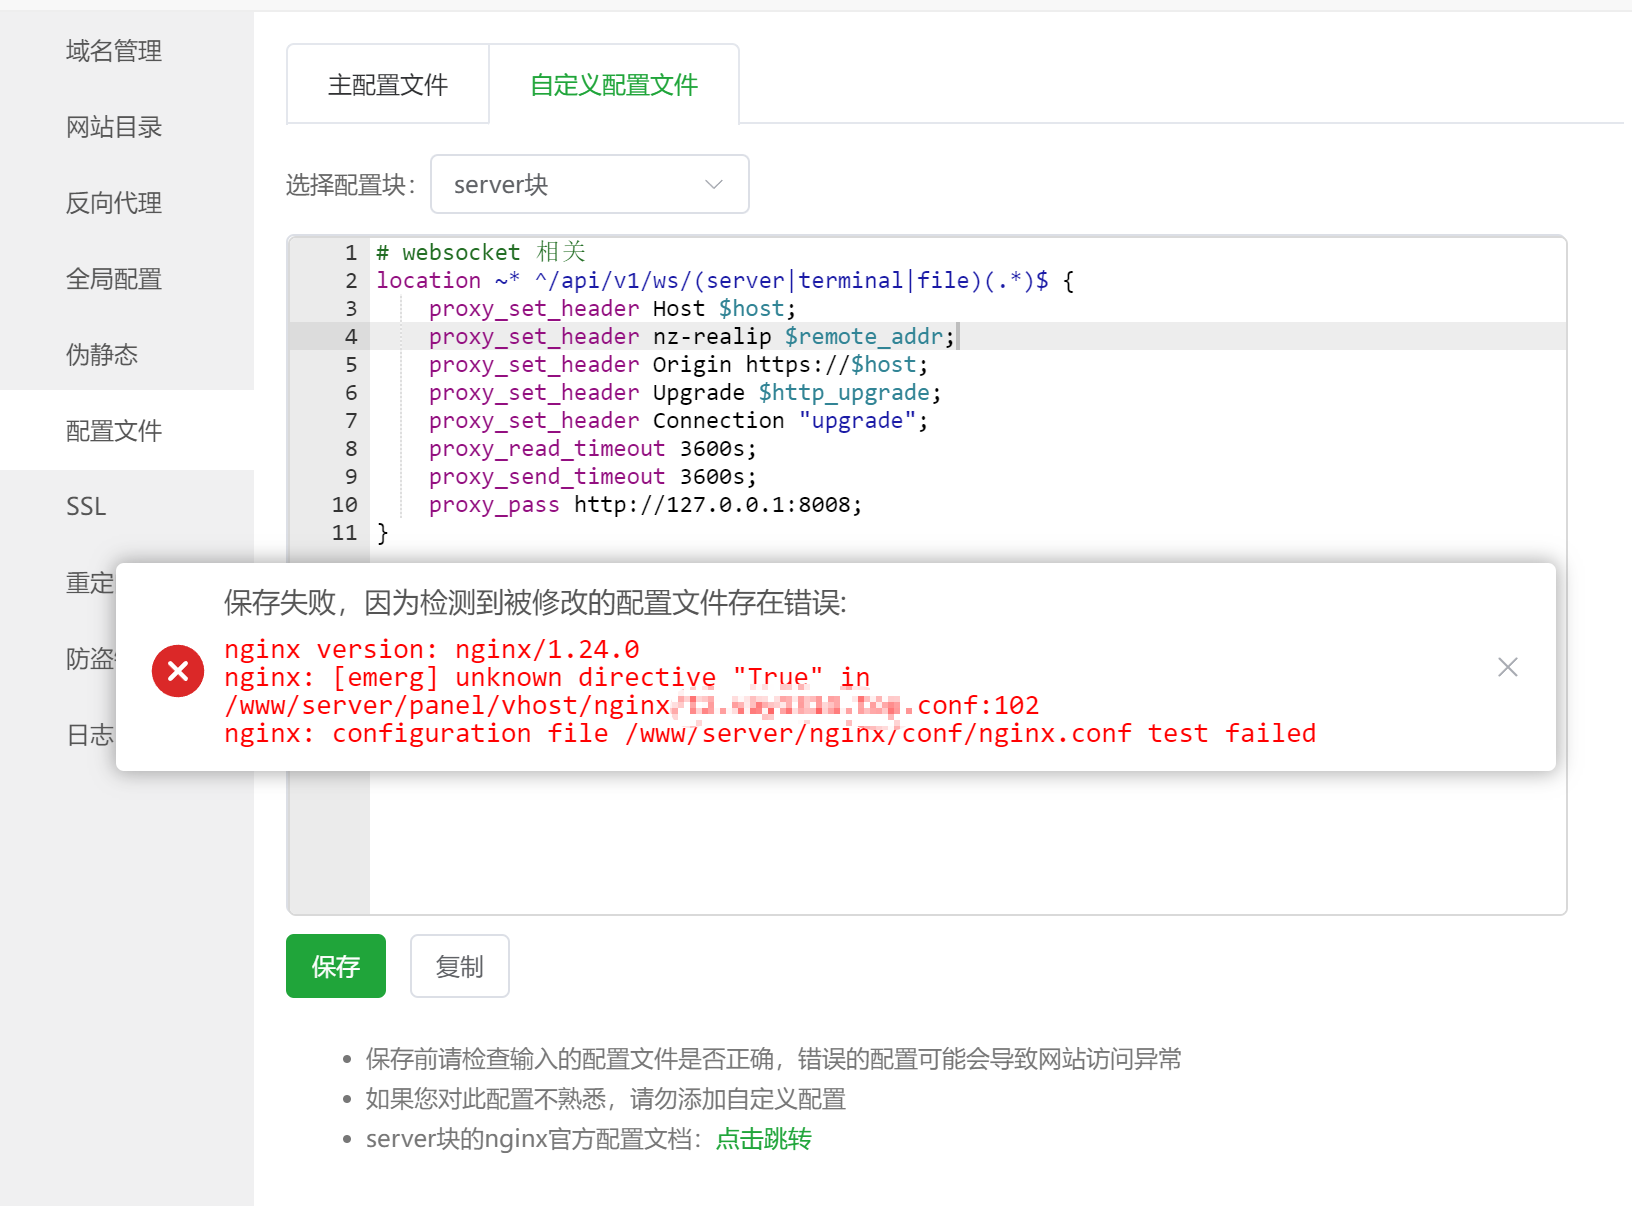Click the '# websocket 相关' comment line
Image resolution: width=1632 pixels, height=1206 pixels.
[481, 252]
